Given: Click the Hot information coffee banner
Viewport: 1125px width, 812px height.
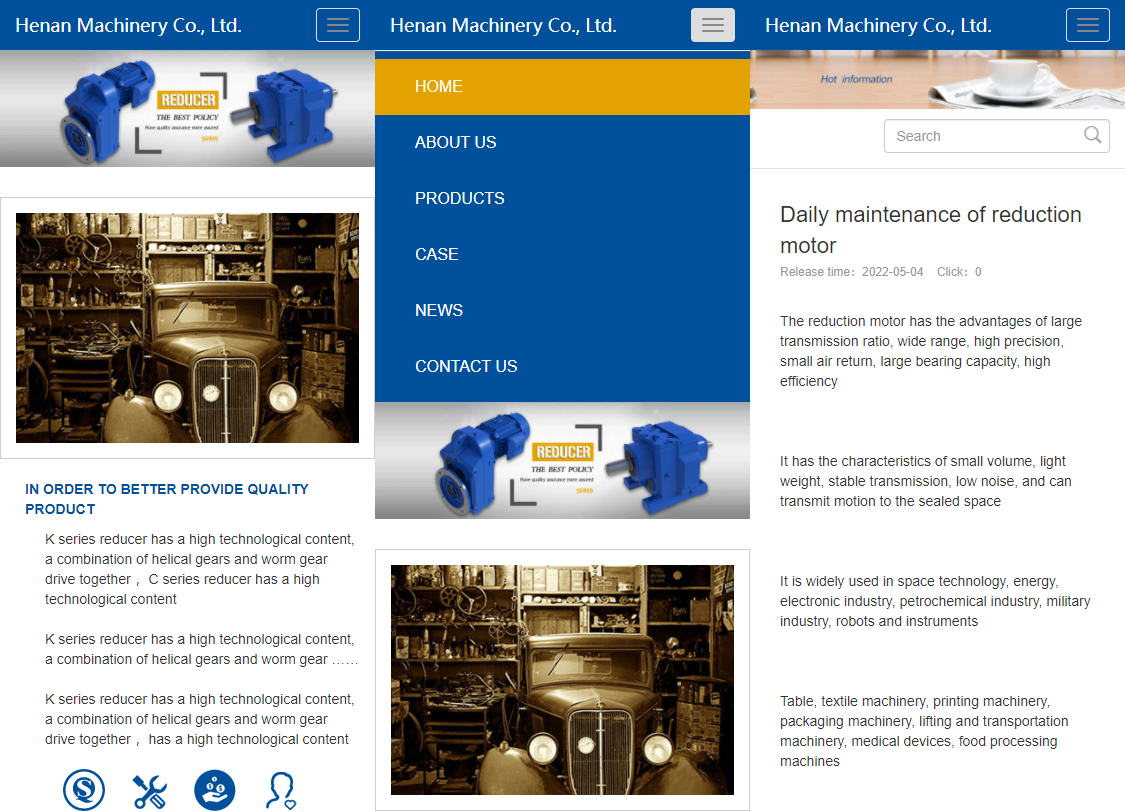Looking at the screenshot, I should pyautogui.click(x=938, y=80).
